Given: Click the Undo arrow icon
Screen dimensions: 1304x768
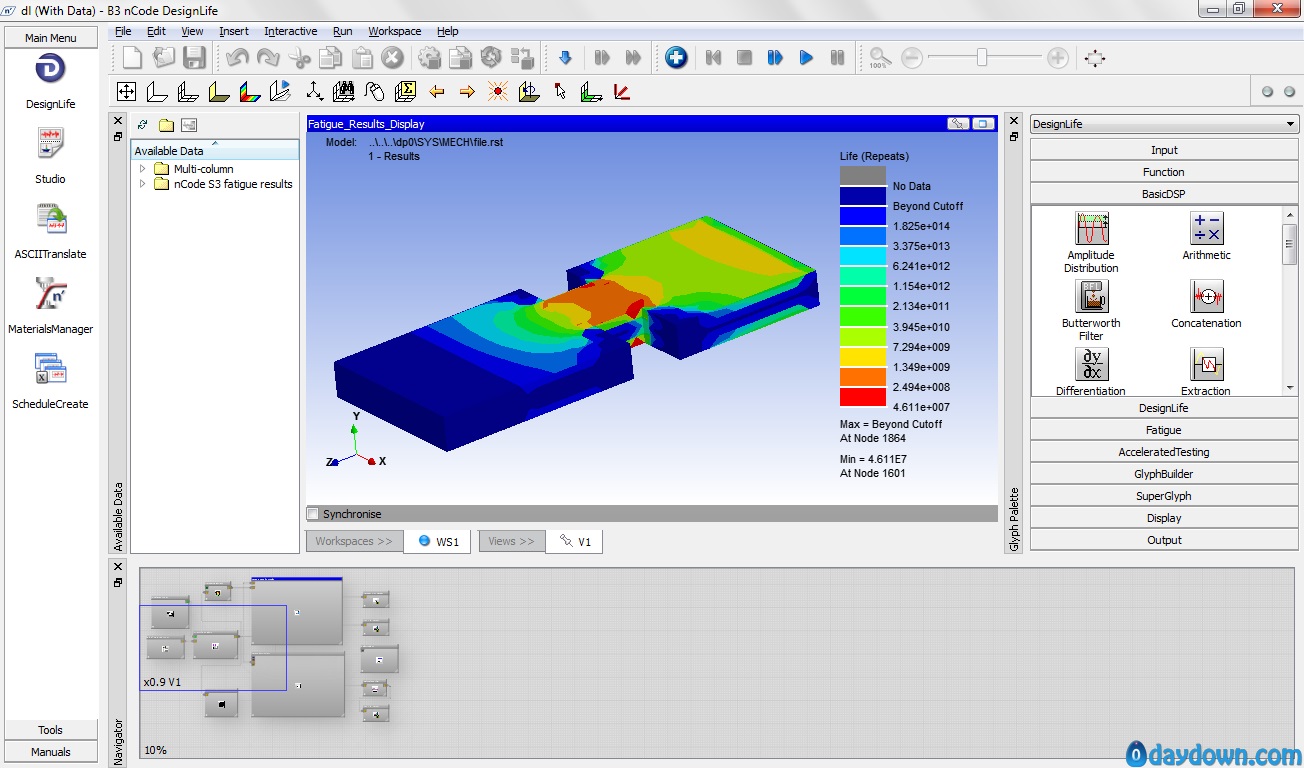Looking at the screenshot, I should [238, 58].
